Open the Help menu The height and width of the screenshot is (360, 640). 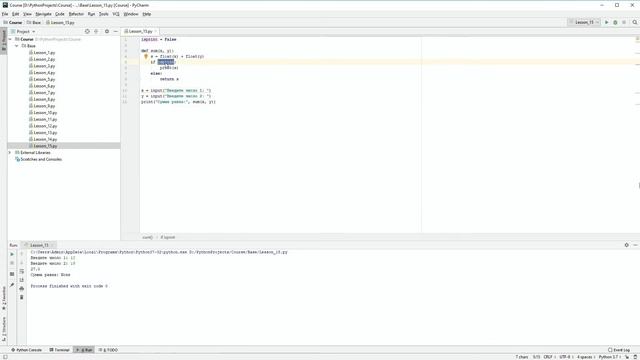point(147,14)
